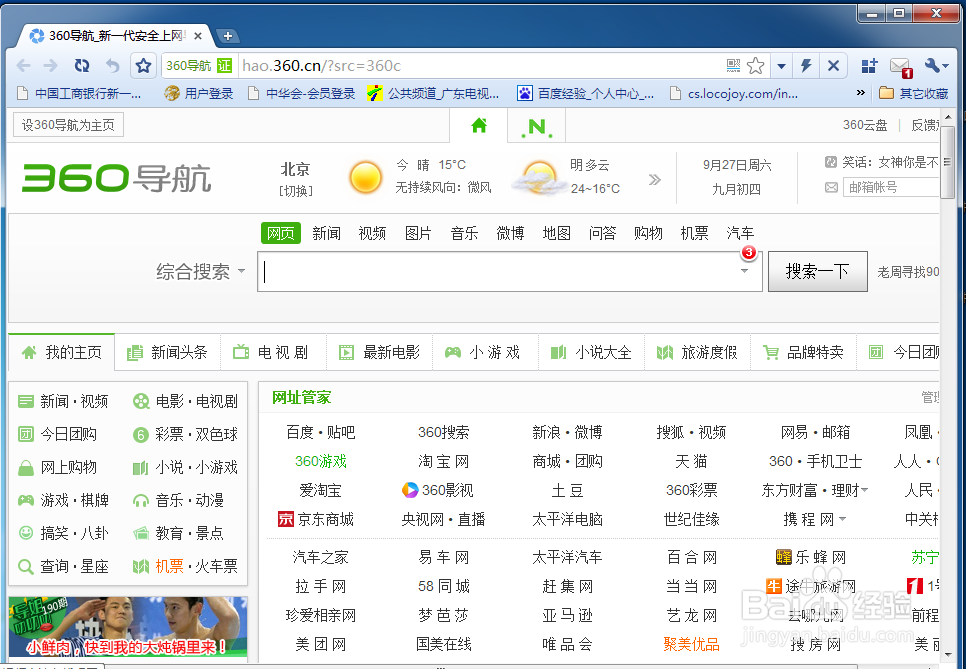Open the address bar history dropdown arrow
Image resolution: width=966 pixels, height=669 pixels.
781,66
